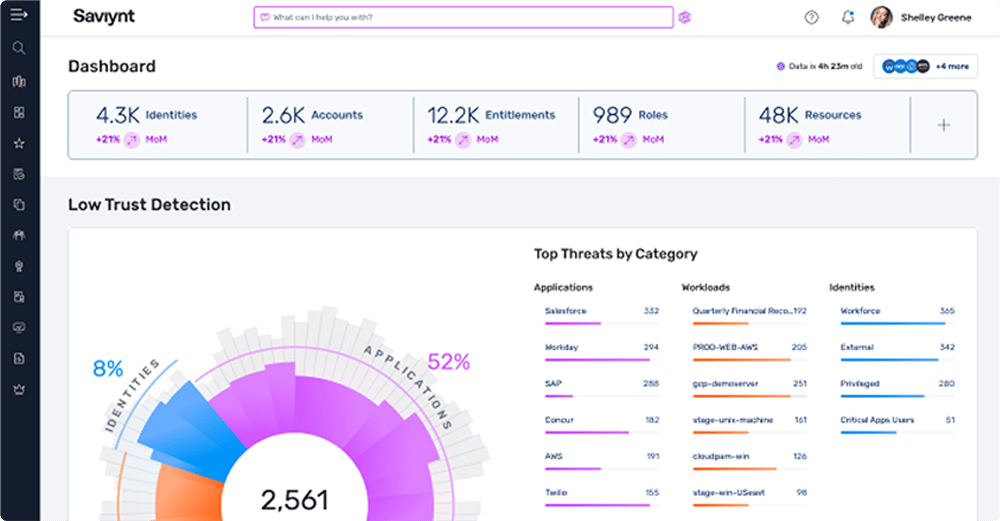Select the Privileged identities entry
The width and height of the screenshot is (1000, 521).
coord(897,389)
